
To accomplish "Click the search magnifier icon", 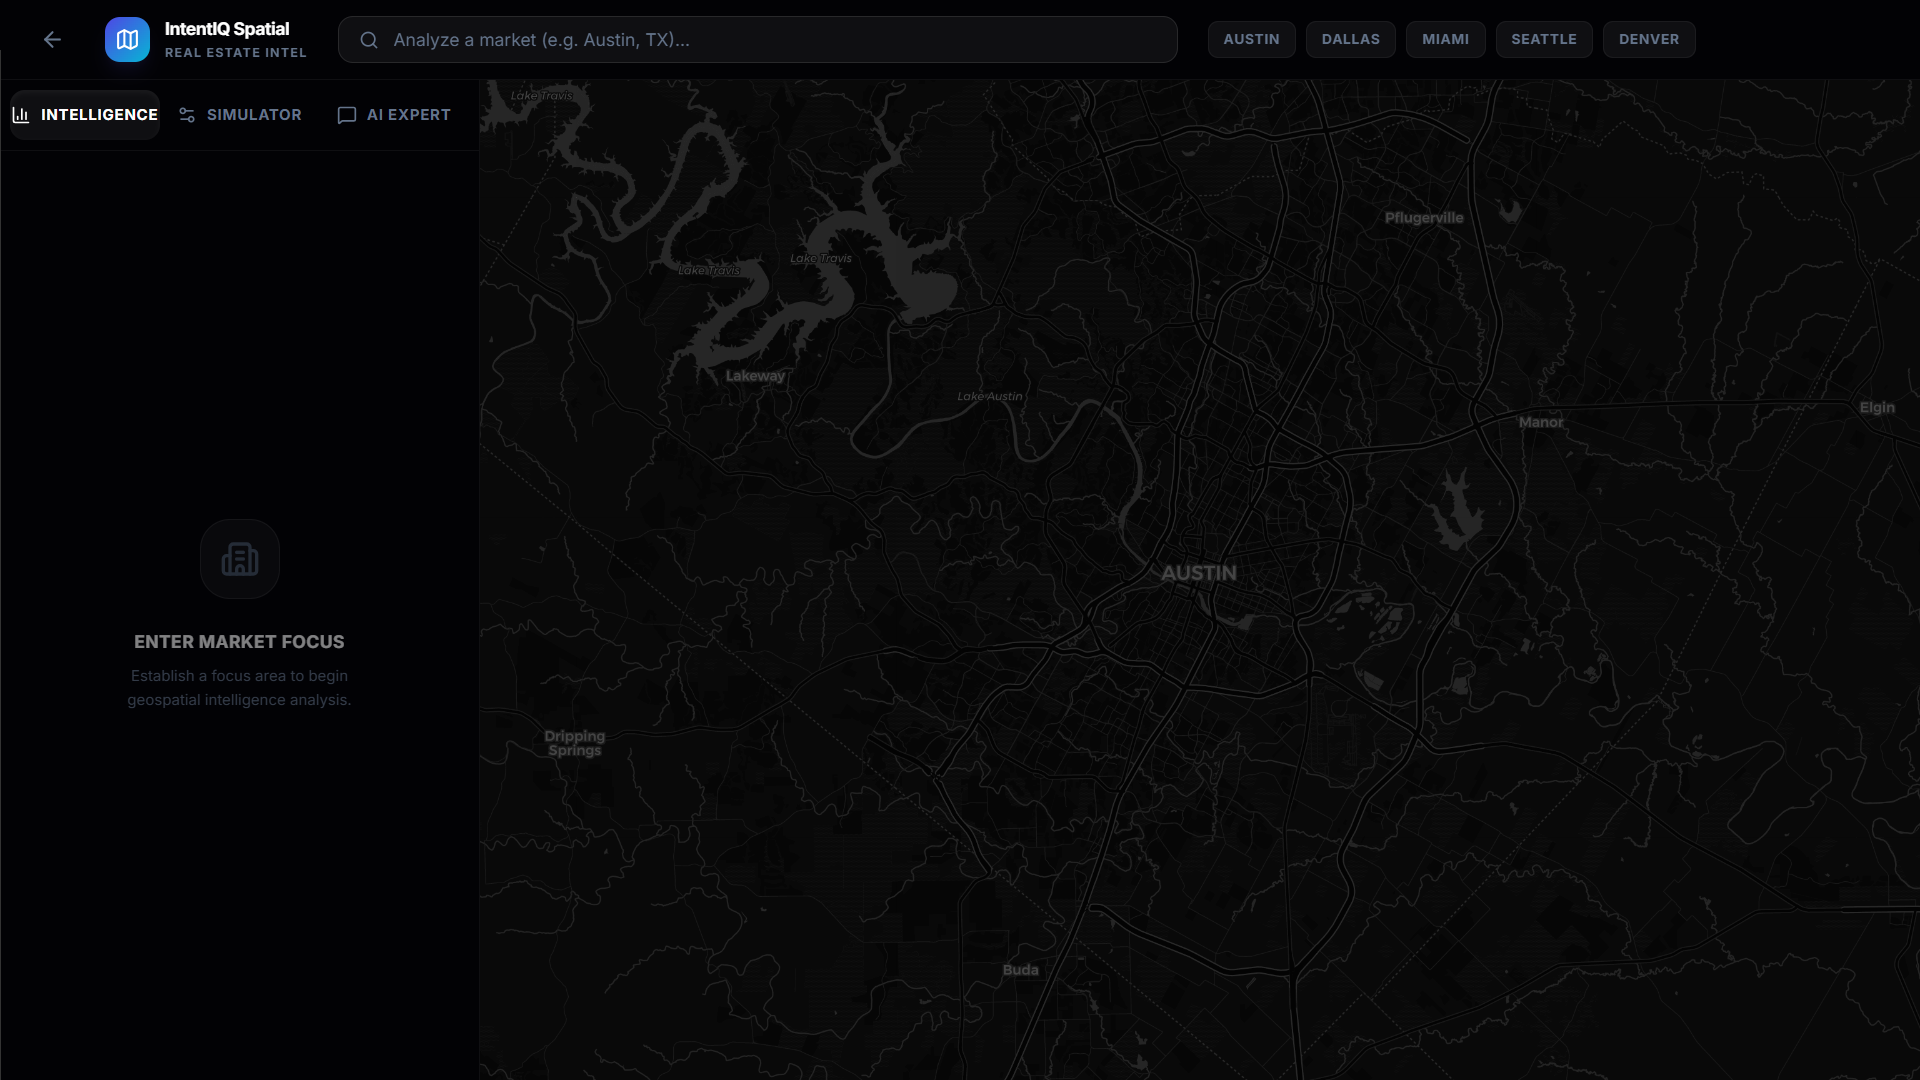I will (369, 40).
